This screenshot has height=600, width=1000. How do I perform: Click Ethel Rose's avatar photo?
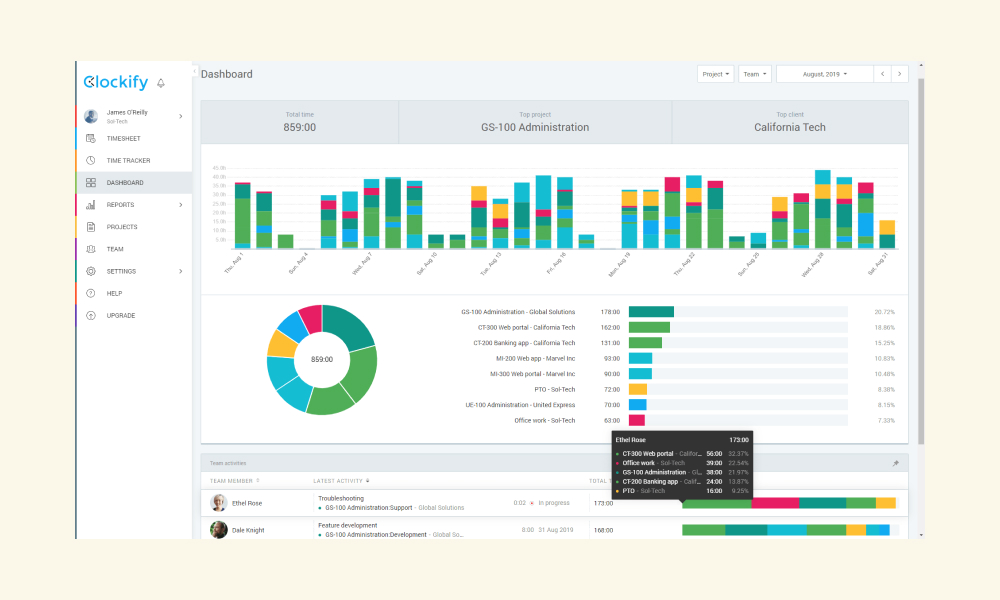[x=219, y=502]
